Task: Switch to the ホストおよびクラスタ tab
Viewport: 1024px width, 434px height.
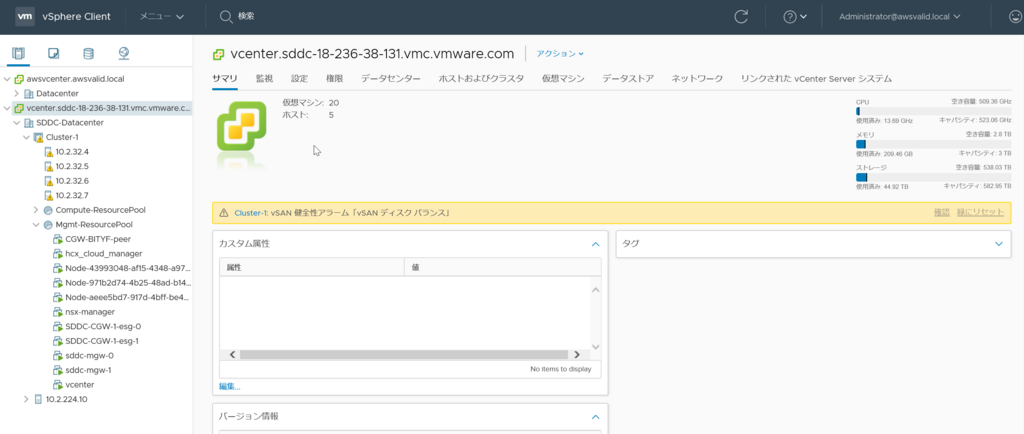Action: 481,78
